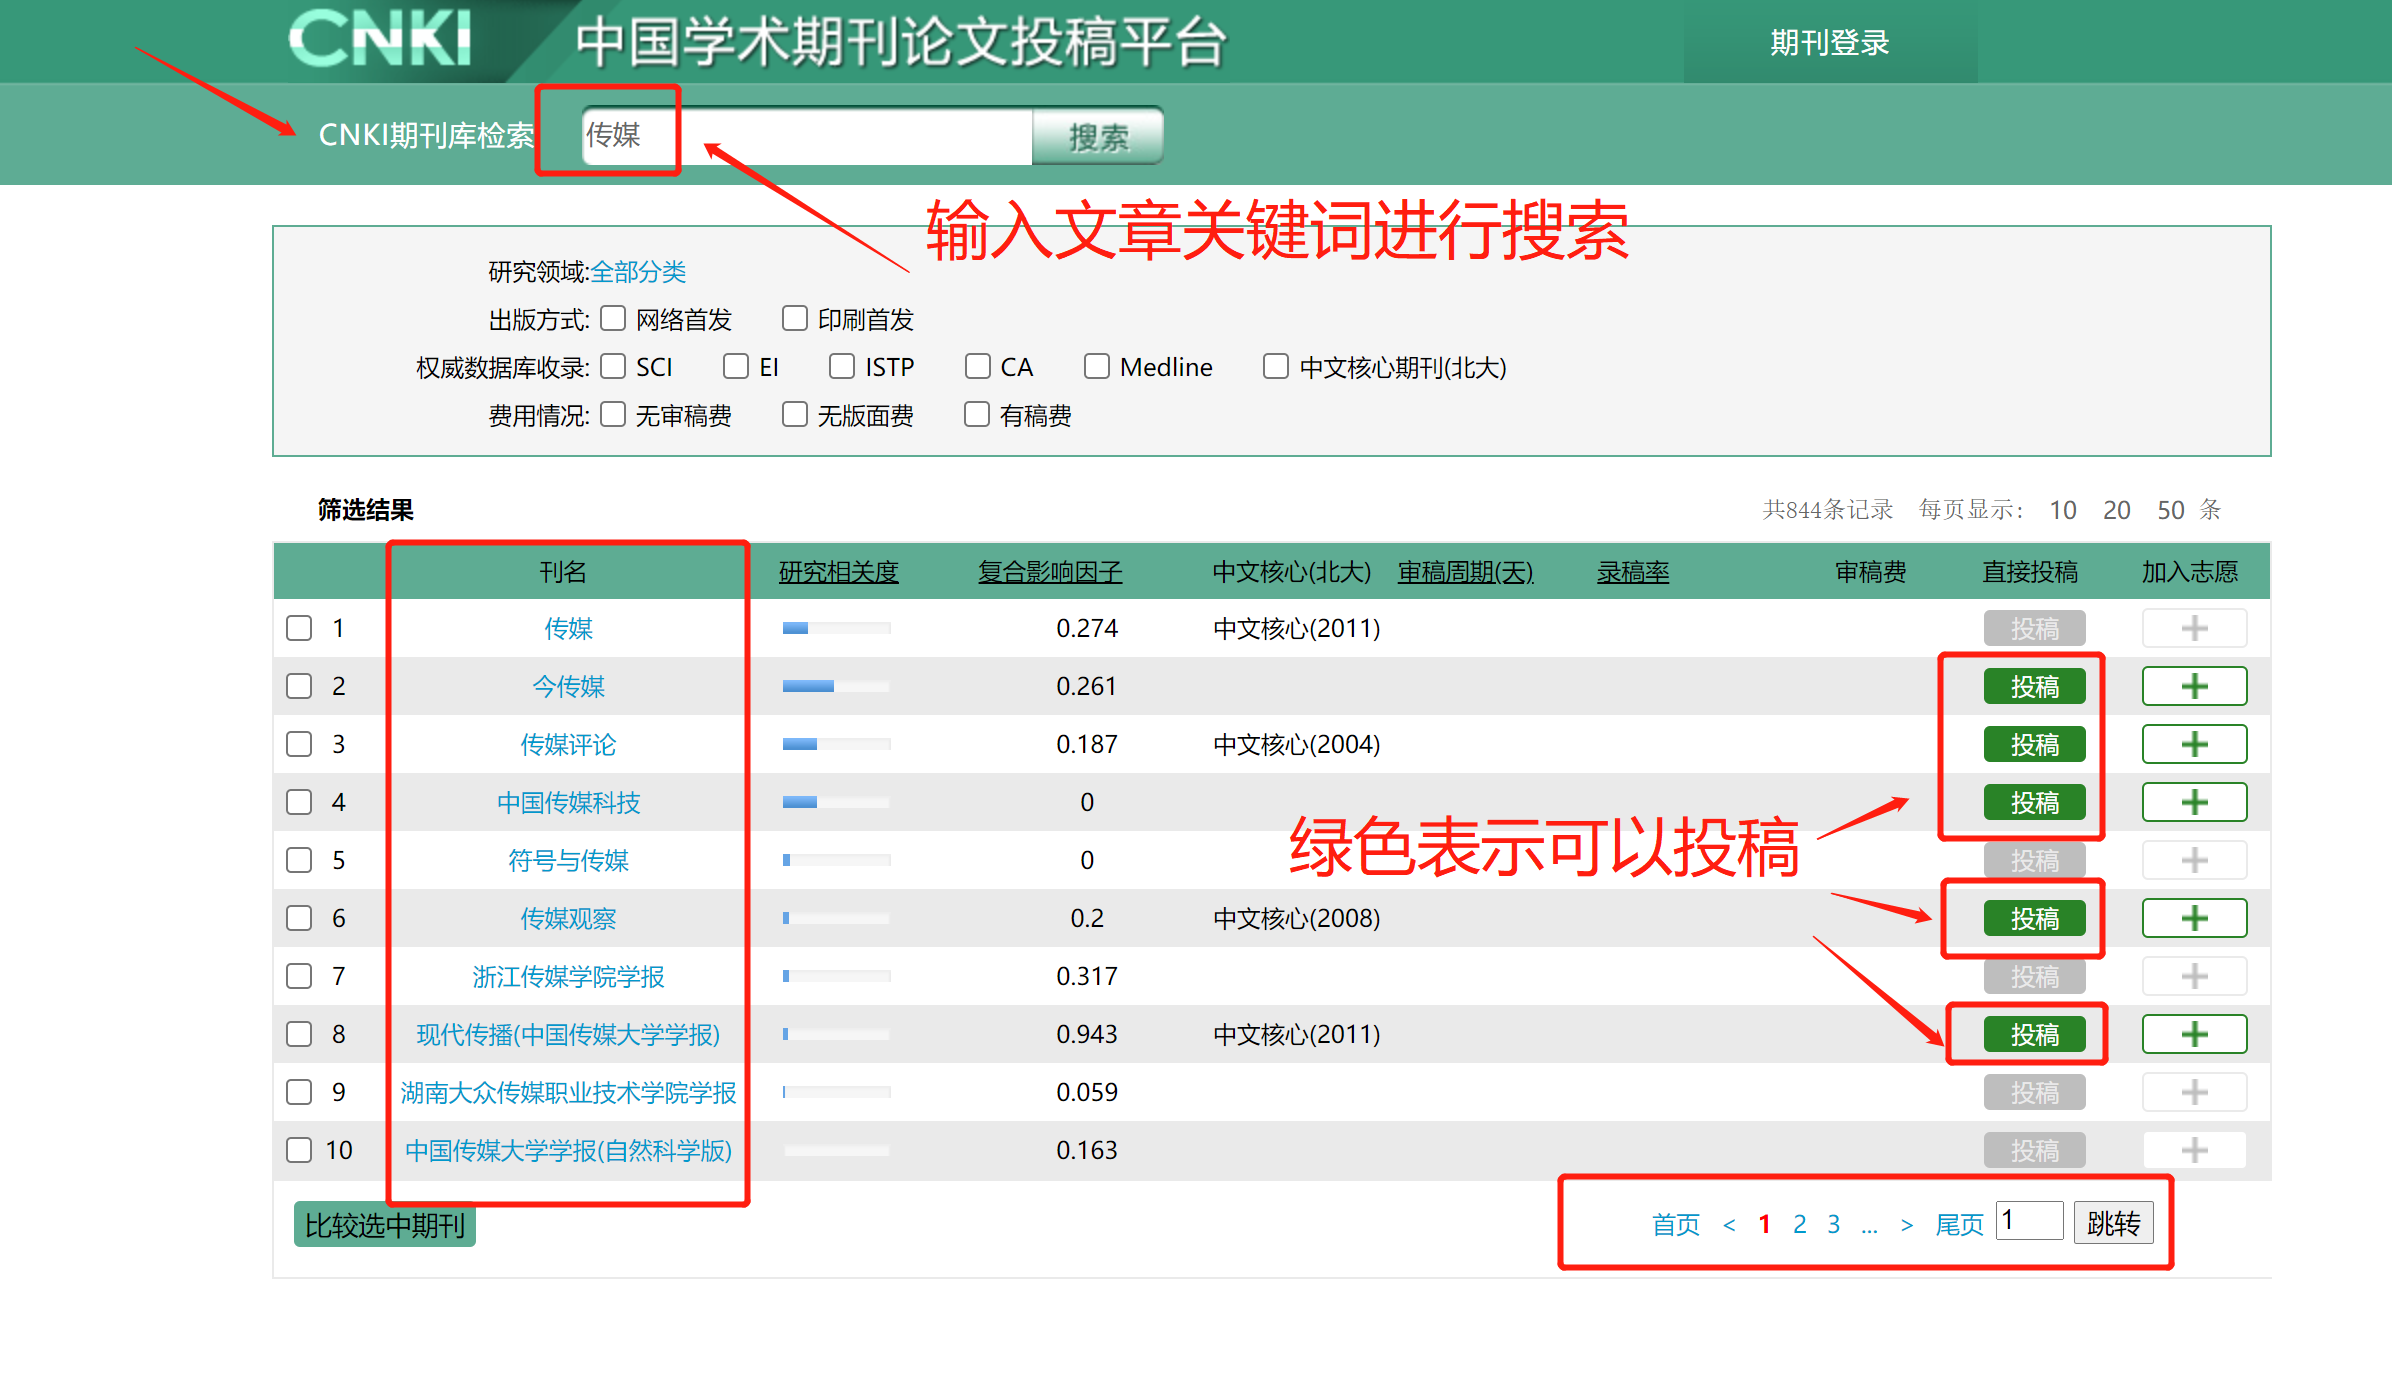This screenshot has height=1382, width=2392.
Task: Select row 6 传媒观察 checkbox
Action: coord(299,918)
